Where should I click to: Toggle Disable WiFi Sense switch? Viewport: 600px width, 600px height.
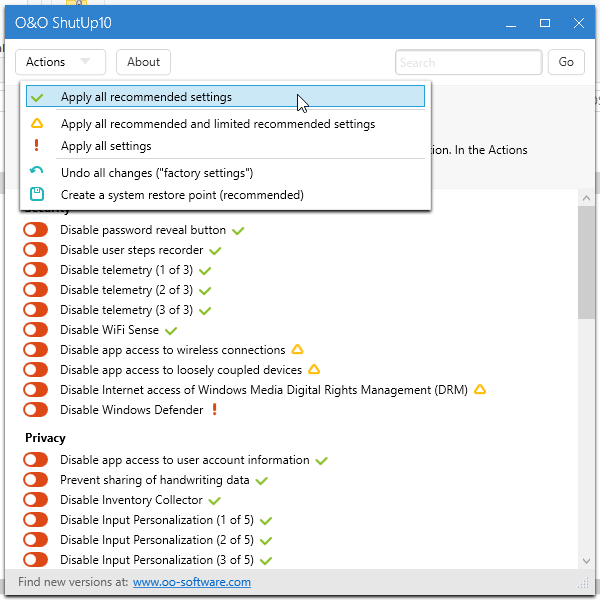click(36, 329)
